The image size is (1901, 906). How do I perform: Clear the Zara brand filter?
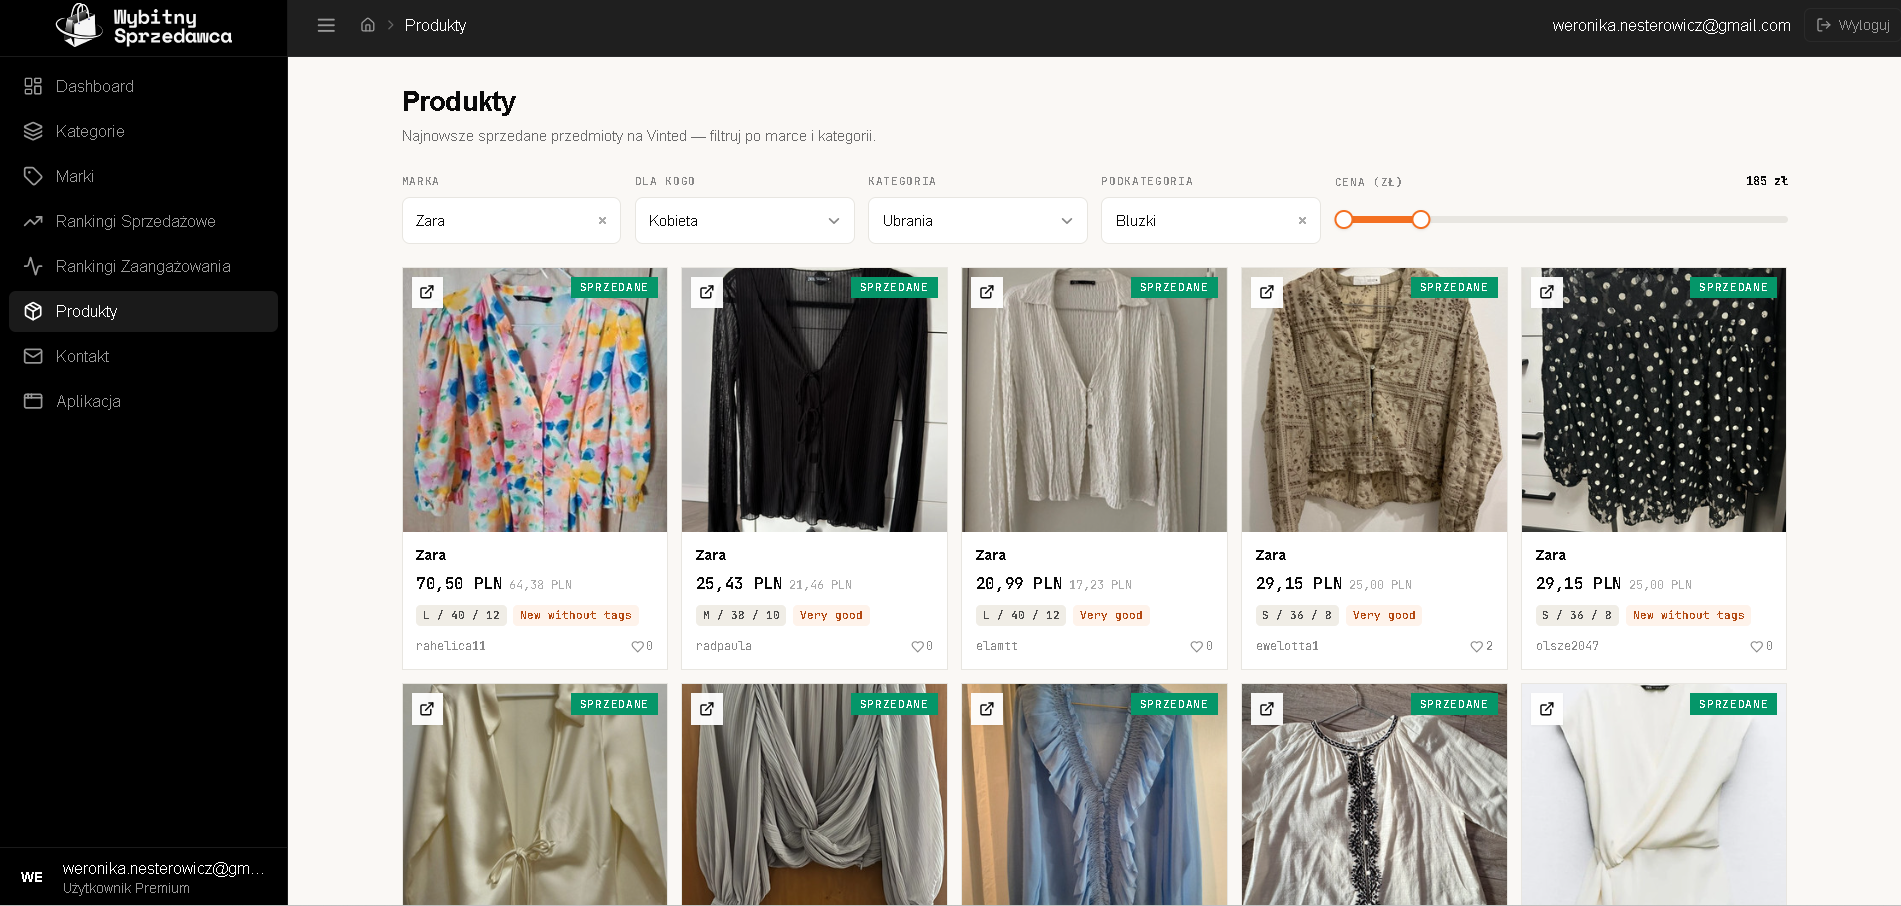tap(602, 221)
